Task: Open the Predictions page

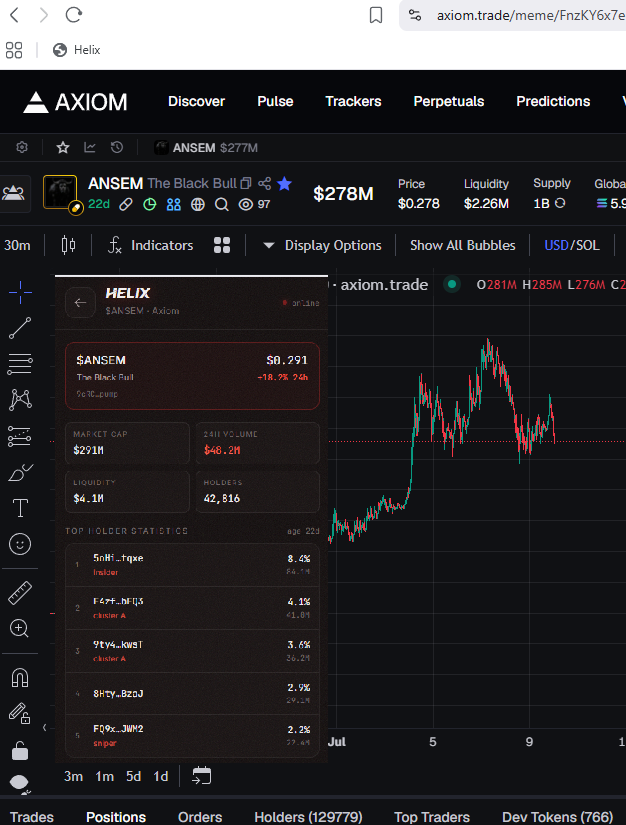Action: click(553, 101)
